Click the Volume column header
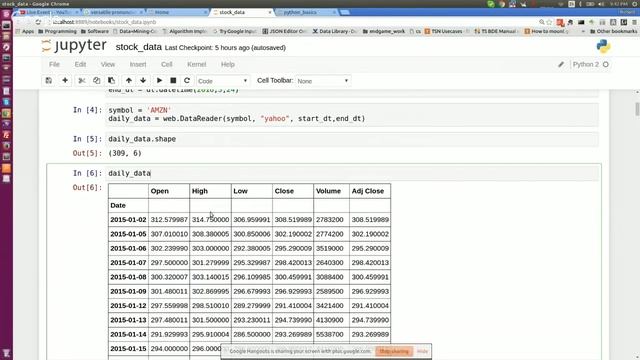The image size is (640, 360). [328, 191]
